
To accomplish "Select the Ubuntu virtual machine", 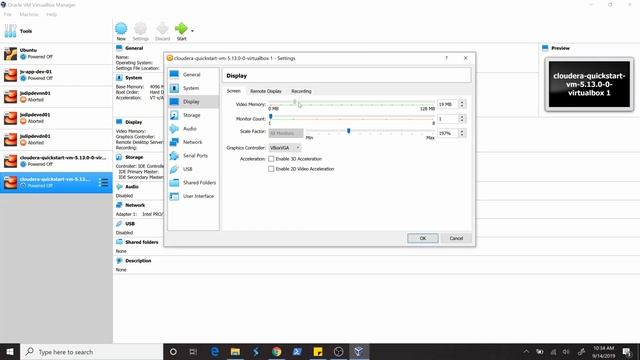I will pyautogui.click(x=56, y=53).
